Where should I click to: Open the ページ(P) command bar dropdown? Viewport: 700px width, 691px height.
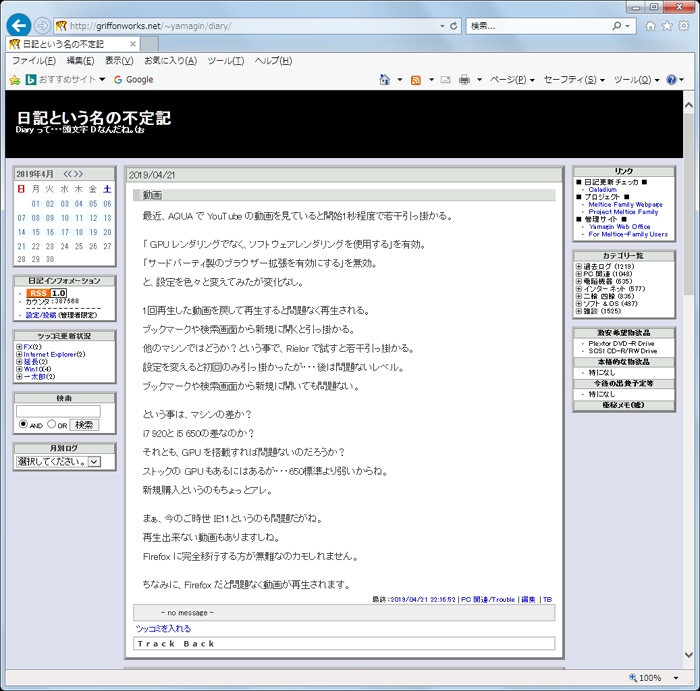click(511, 80)
